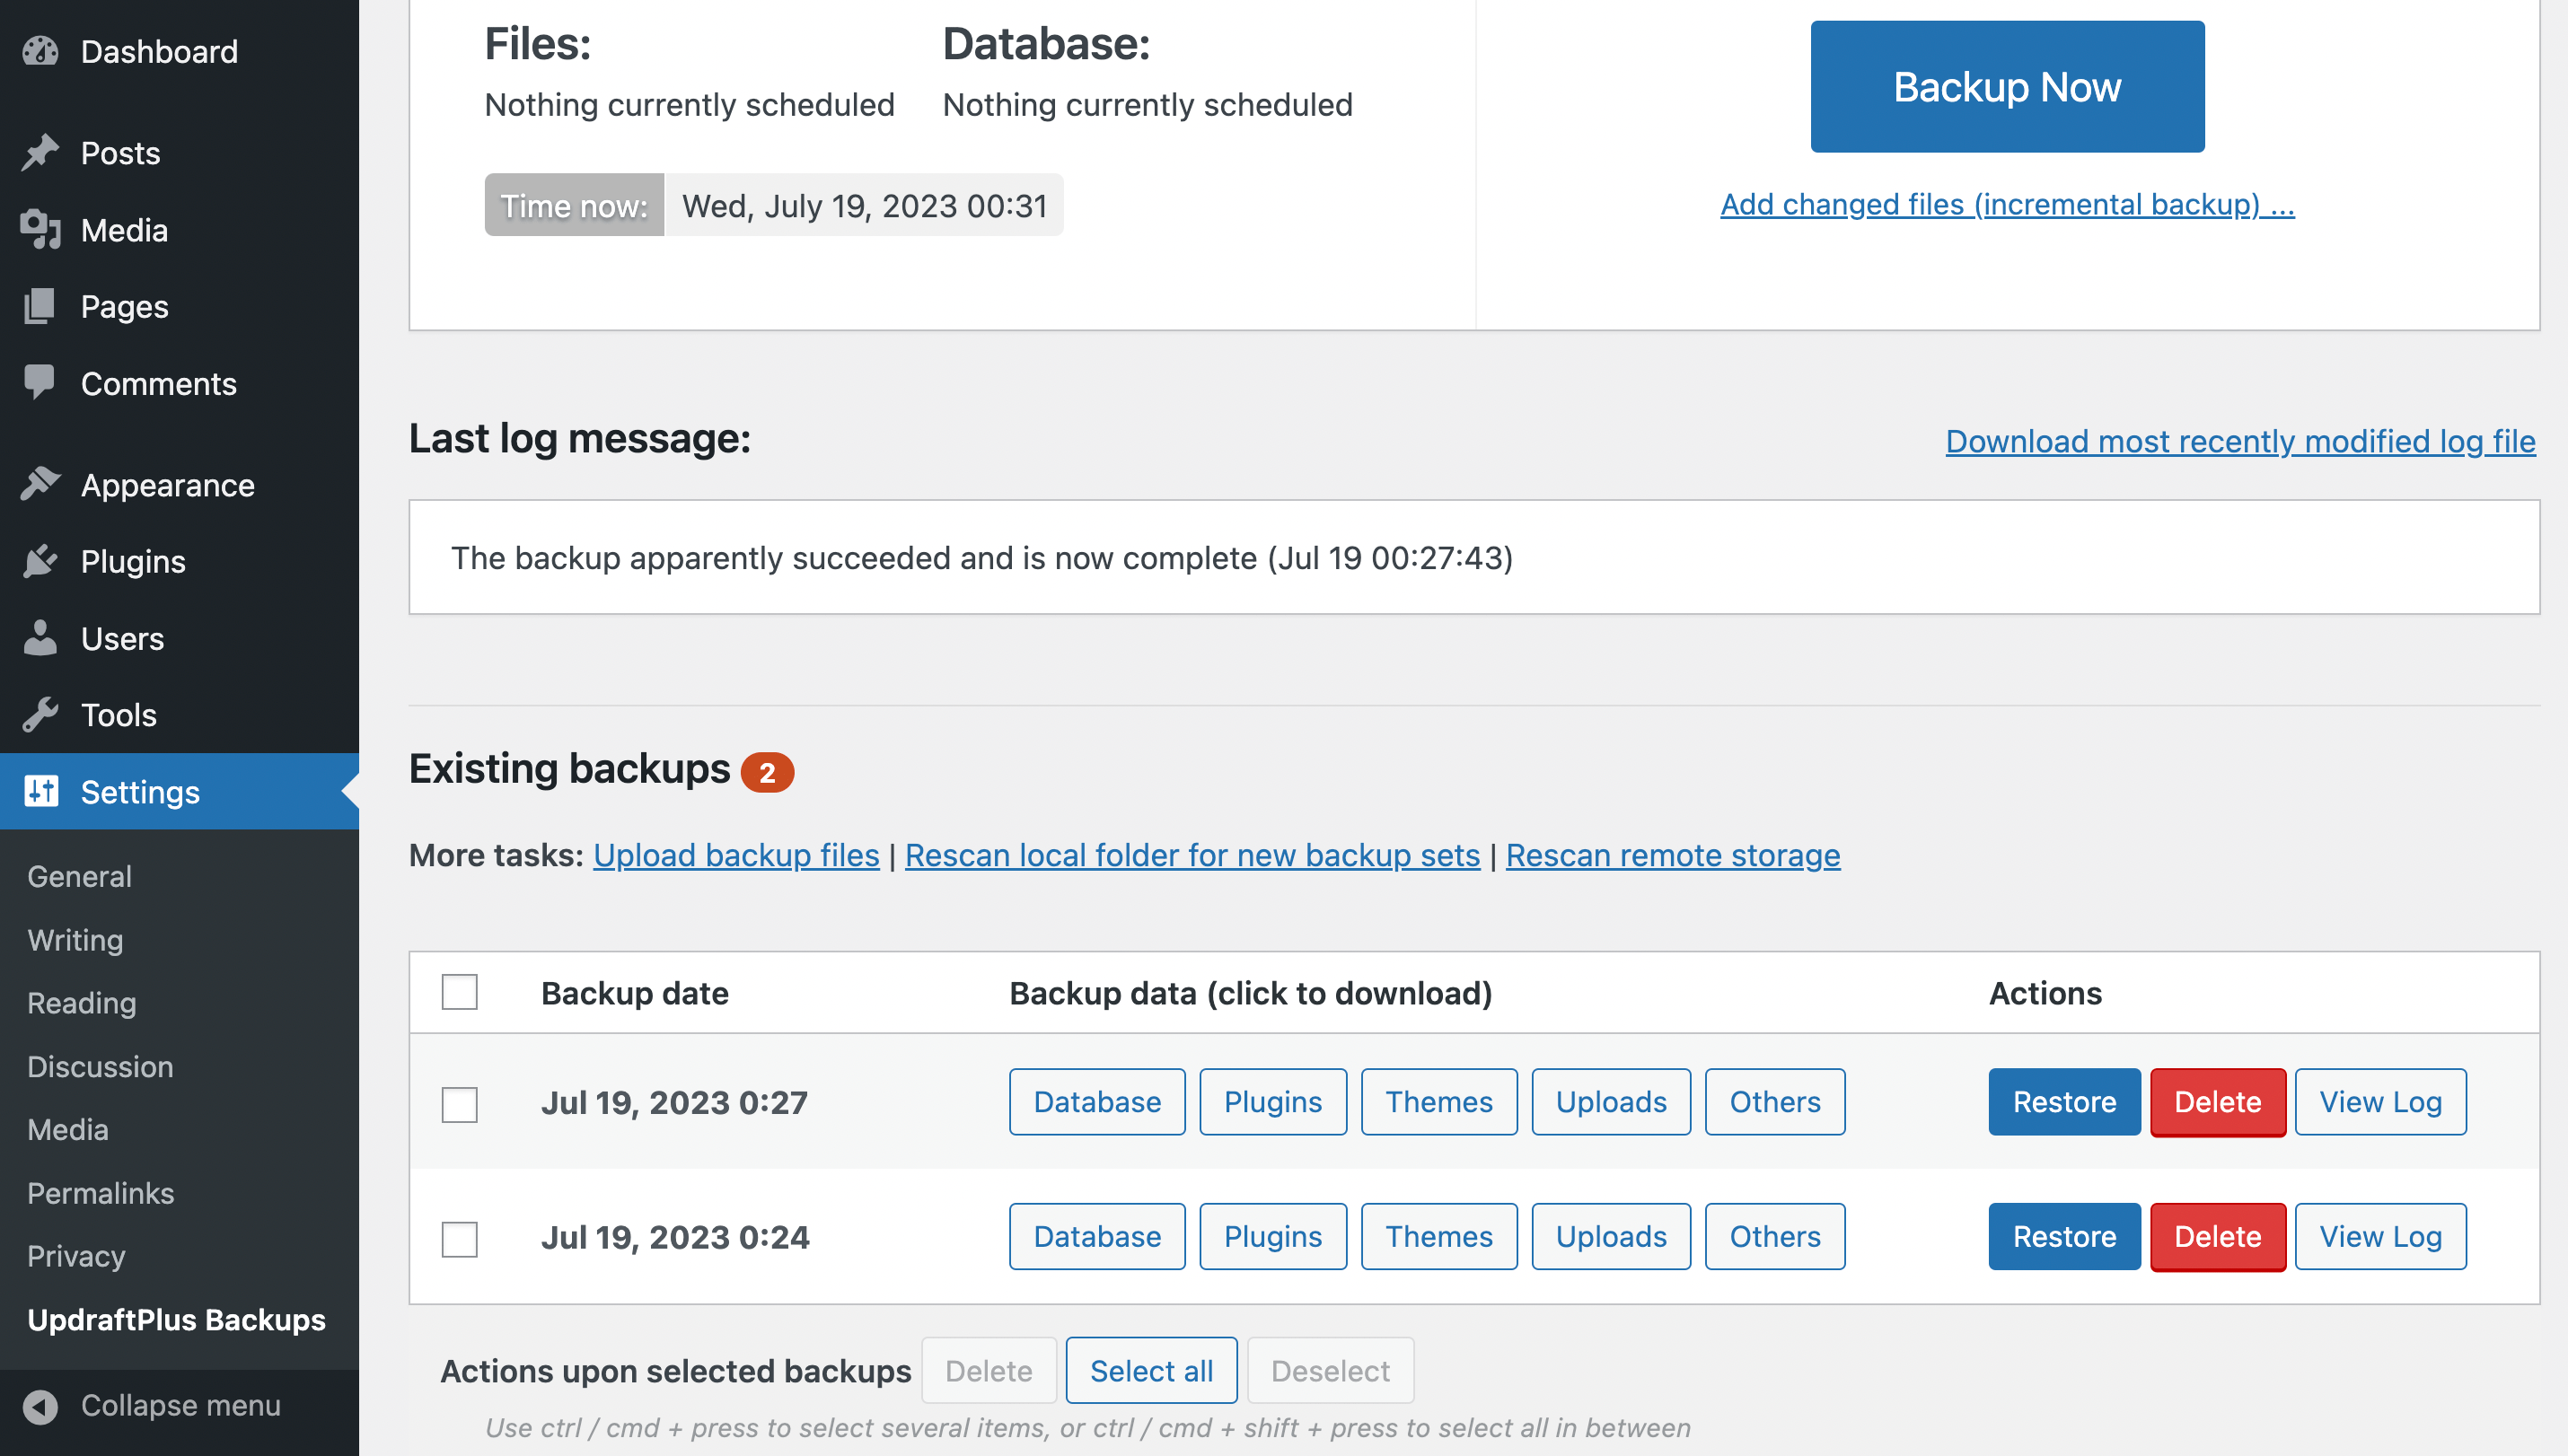Open Plugins via the plug icon
Image resolution: width=2568 pixels, height=1456 pixels.
41,561
